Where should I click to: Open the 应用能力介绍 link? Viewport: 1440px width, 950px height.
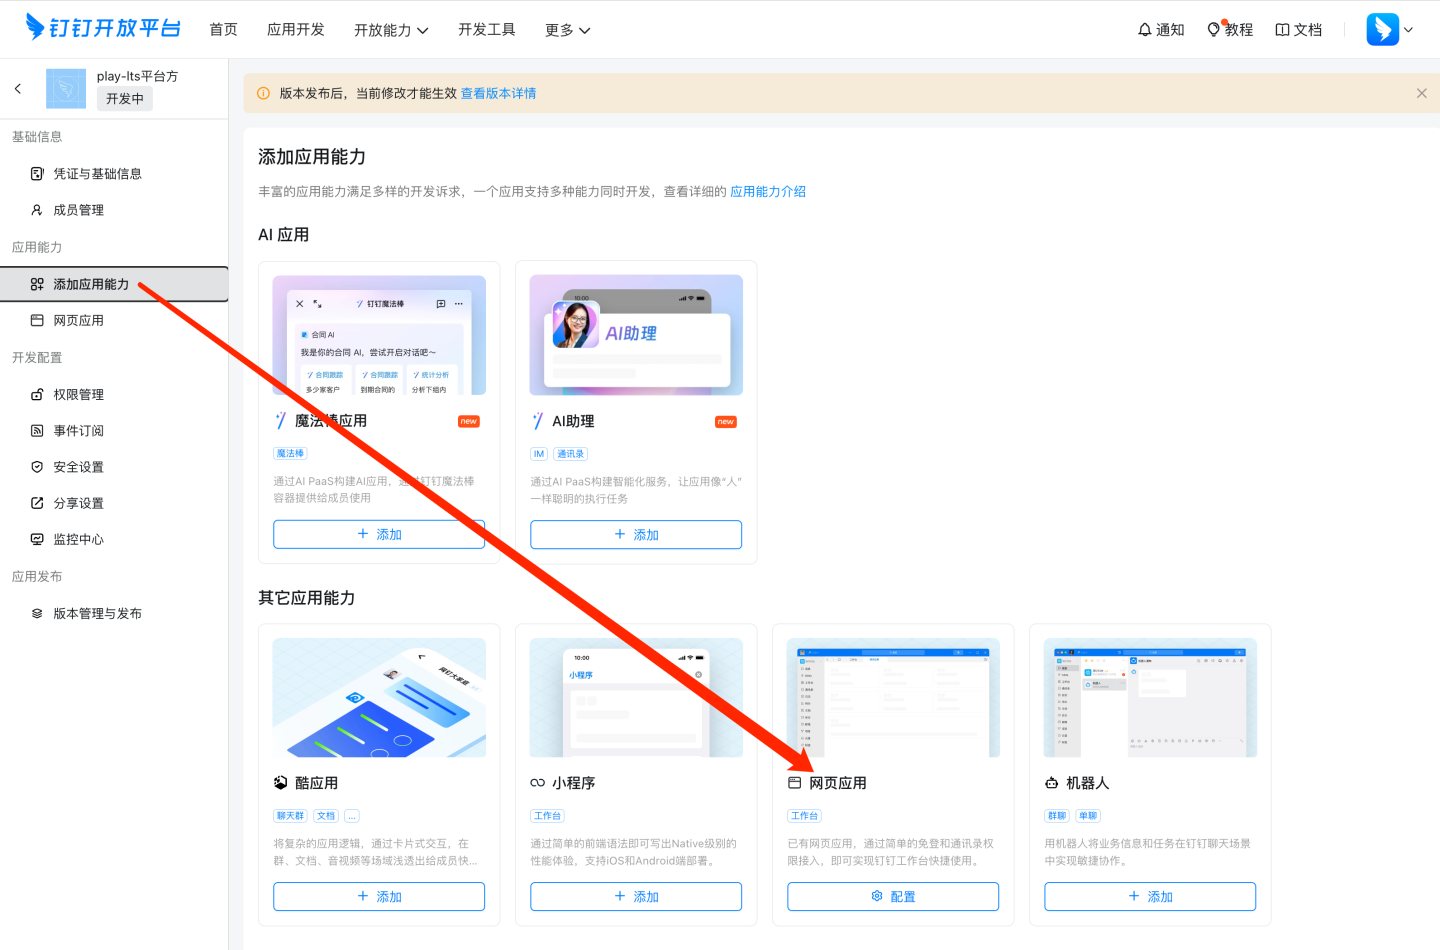click(x=767, y=189)
